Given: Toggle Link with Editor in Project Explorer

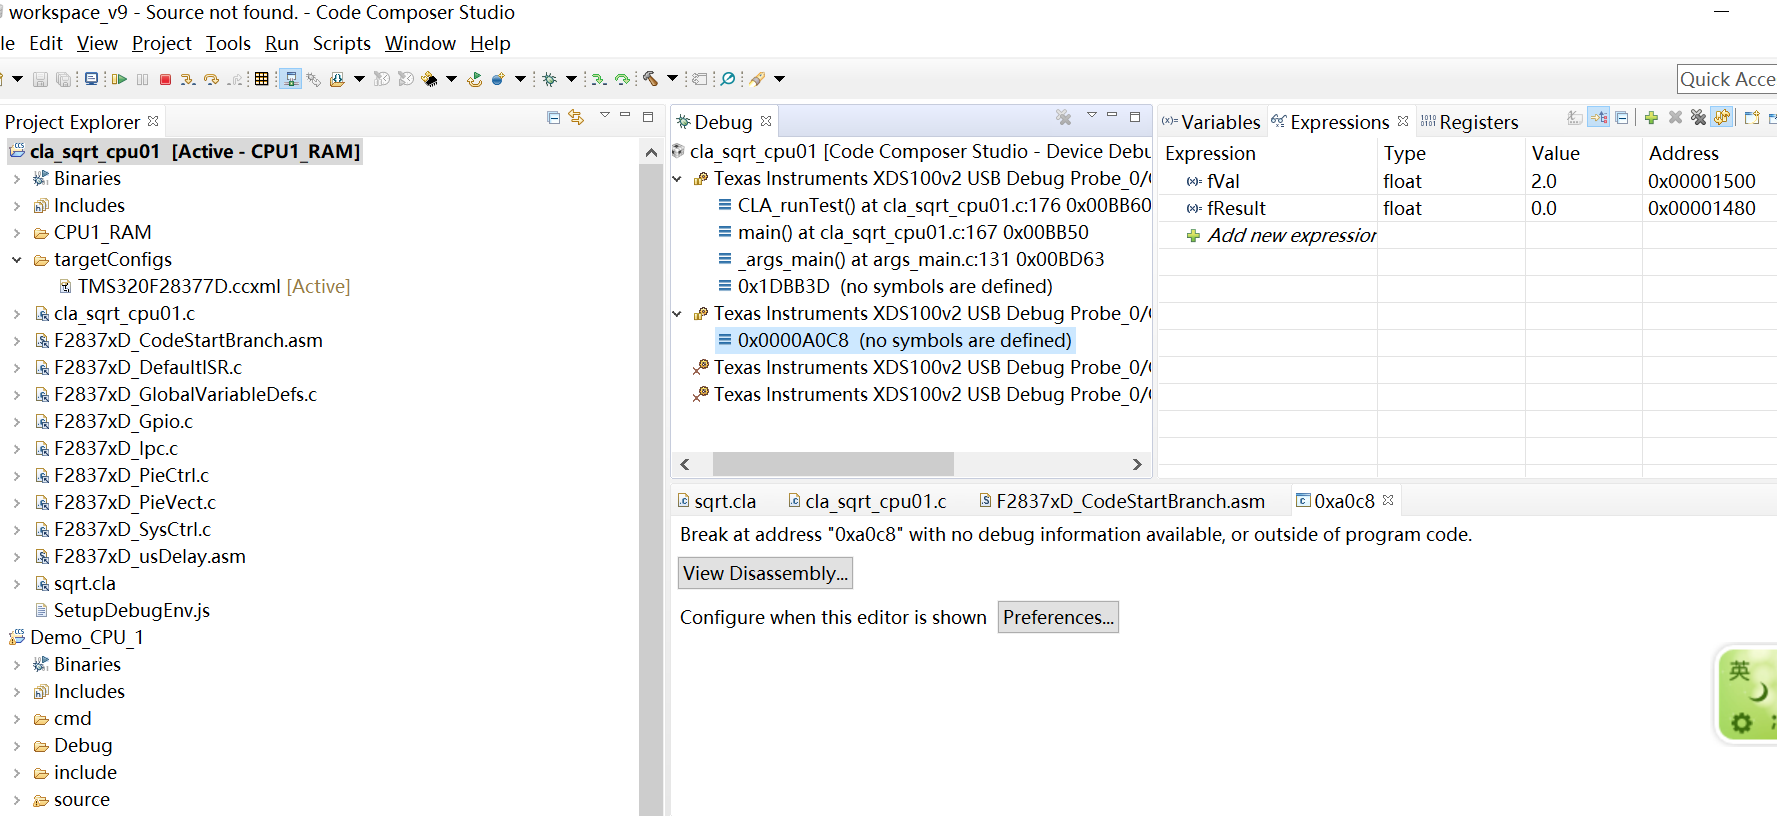Looking at the screenshot, I should pyautogui.click(x=576, y=118).
